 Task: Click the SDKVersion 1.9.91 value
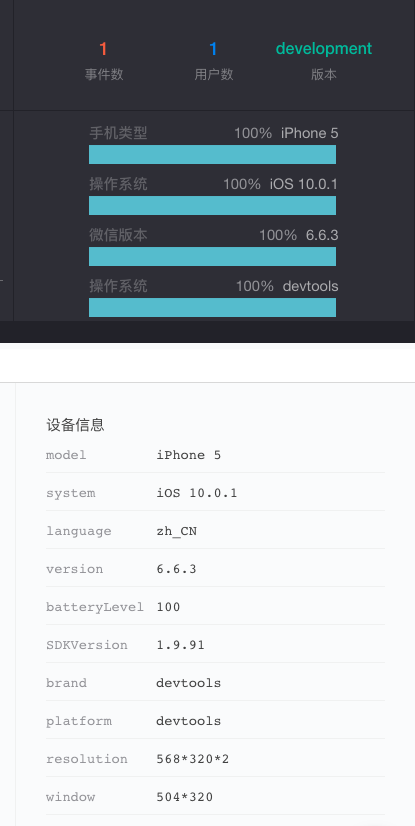(x=180, y=645)
